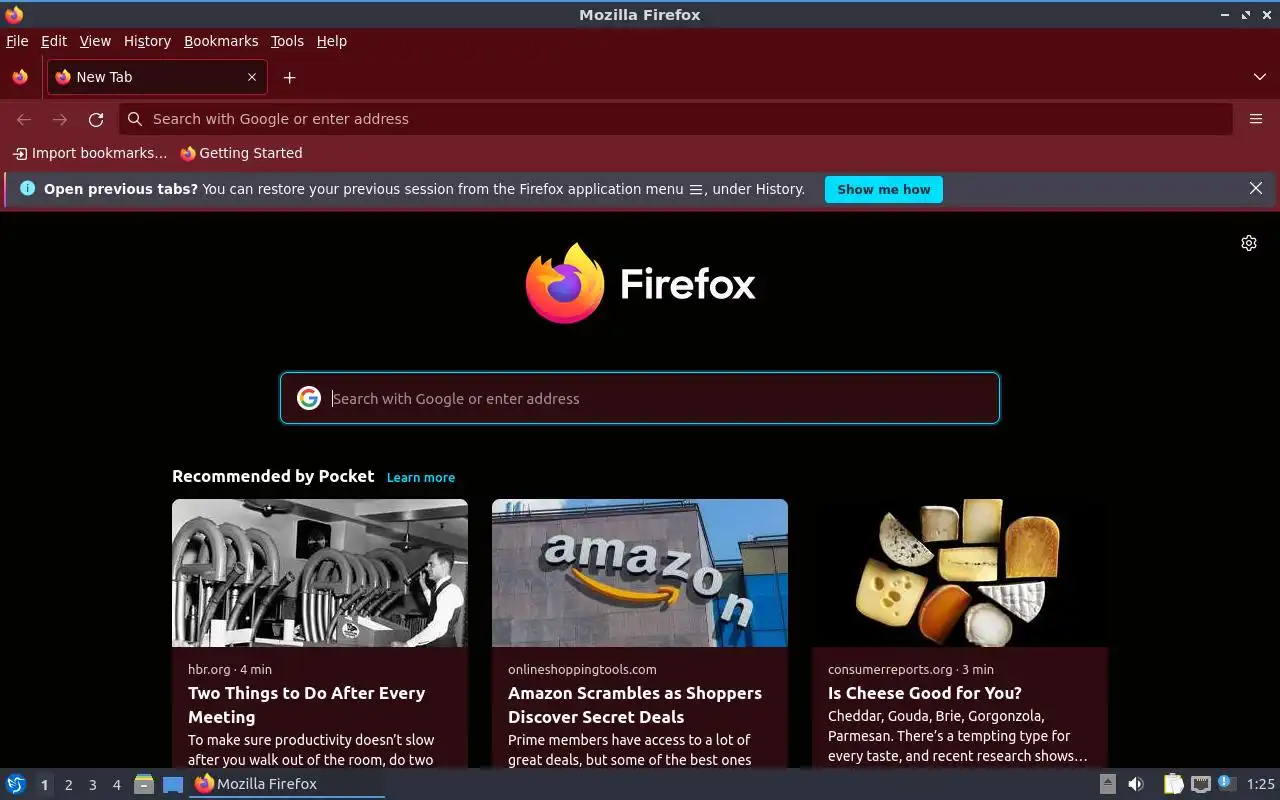Click hbr.org · 4 min source text
This screenshot has width=1280, height=800.
click(x=230, y=669)
